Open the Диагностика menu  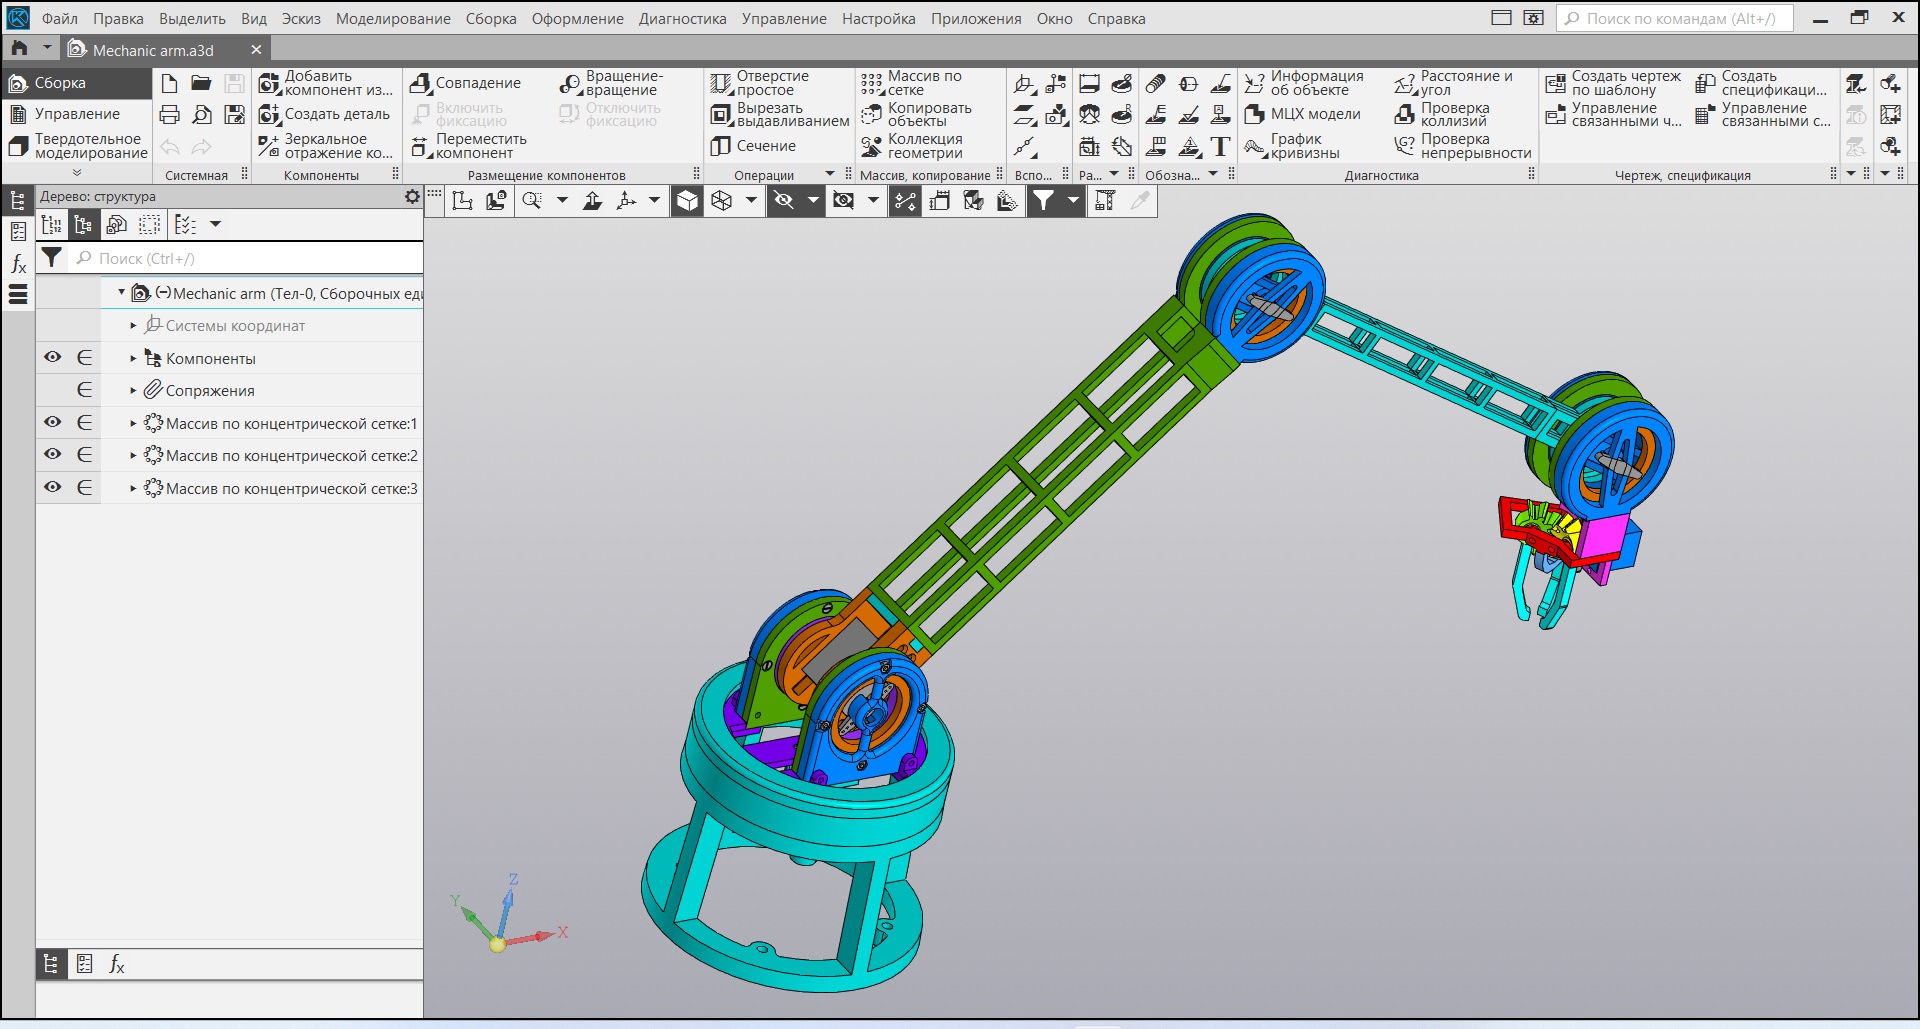pos(682,18)
